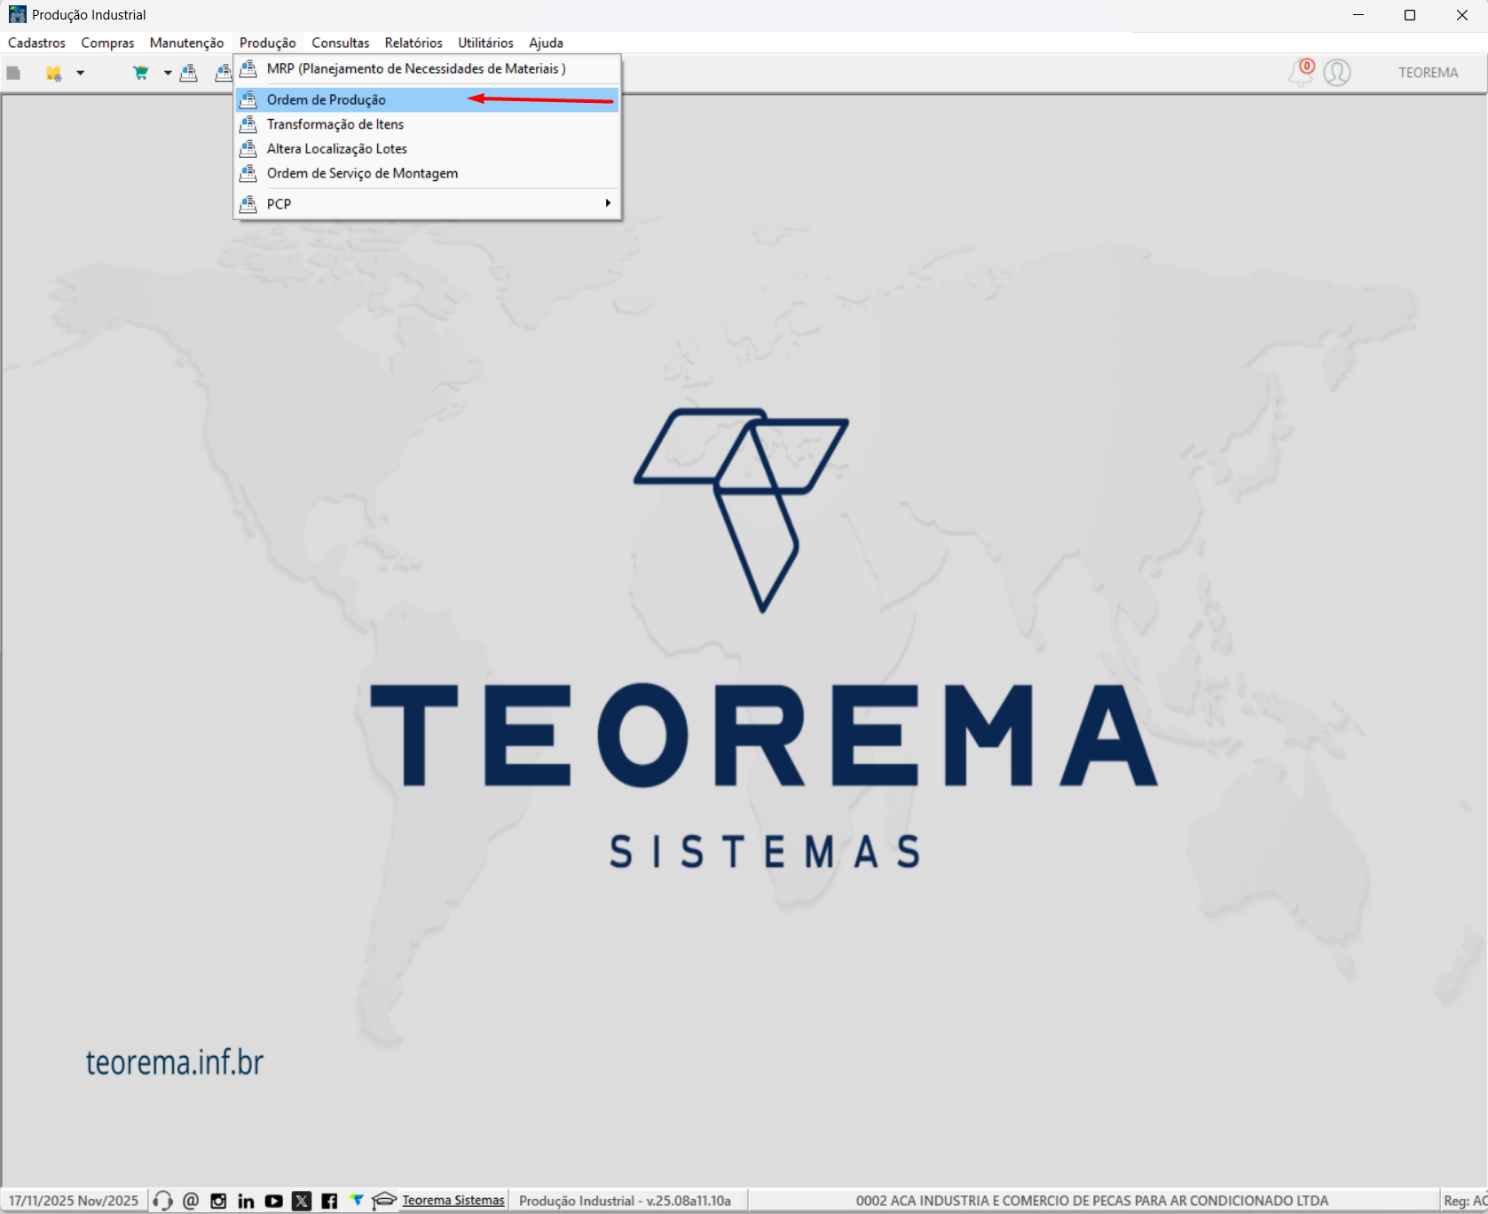This screenshot has height=1214, width=1488.
Task: Close the open Produção menu
Action: pos(267,43)
